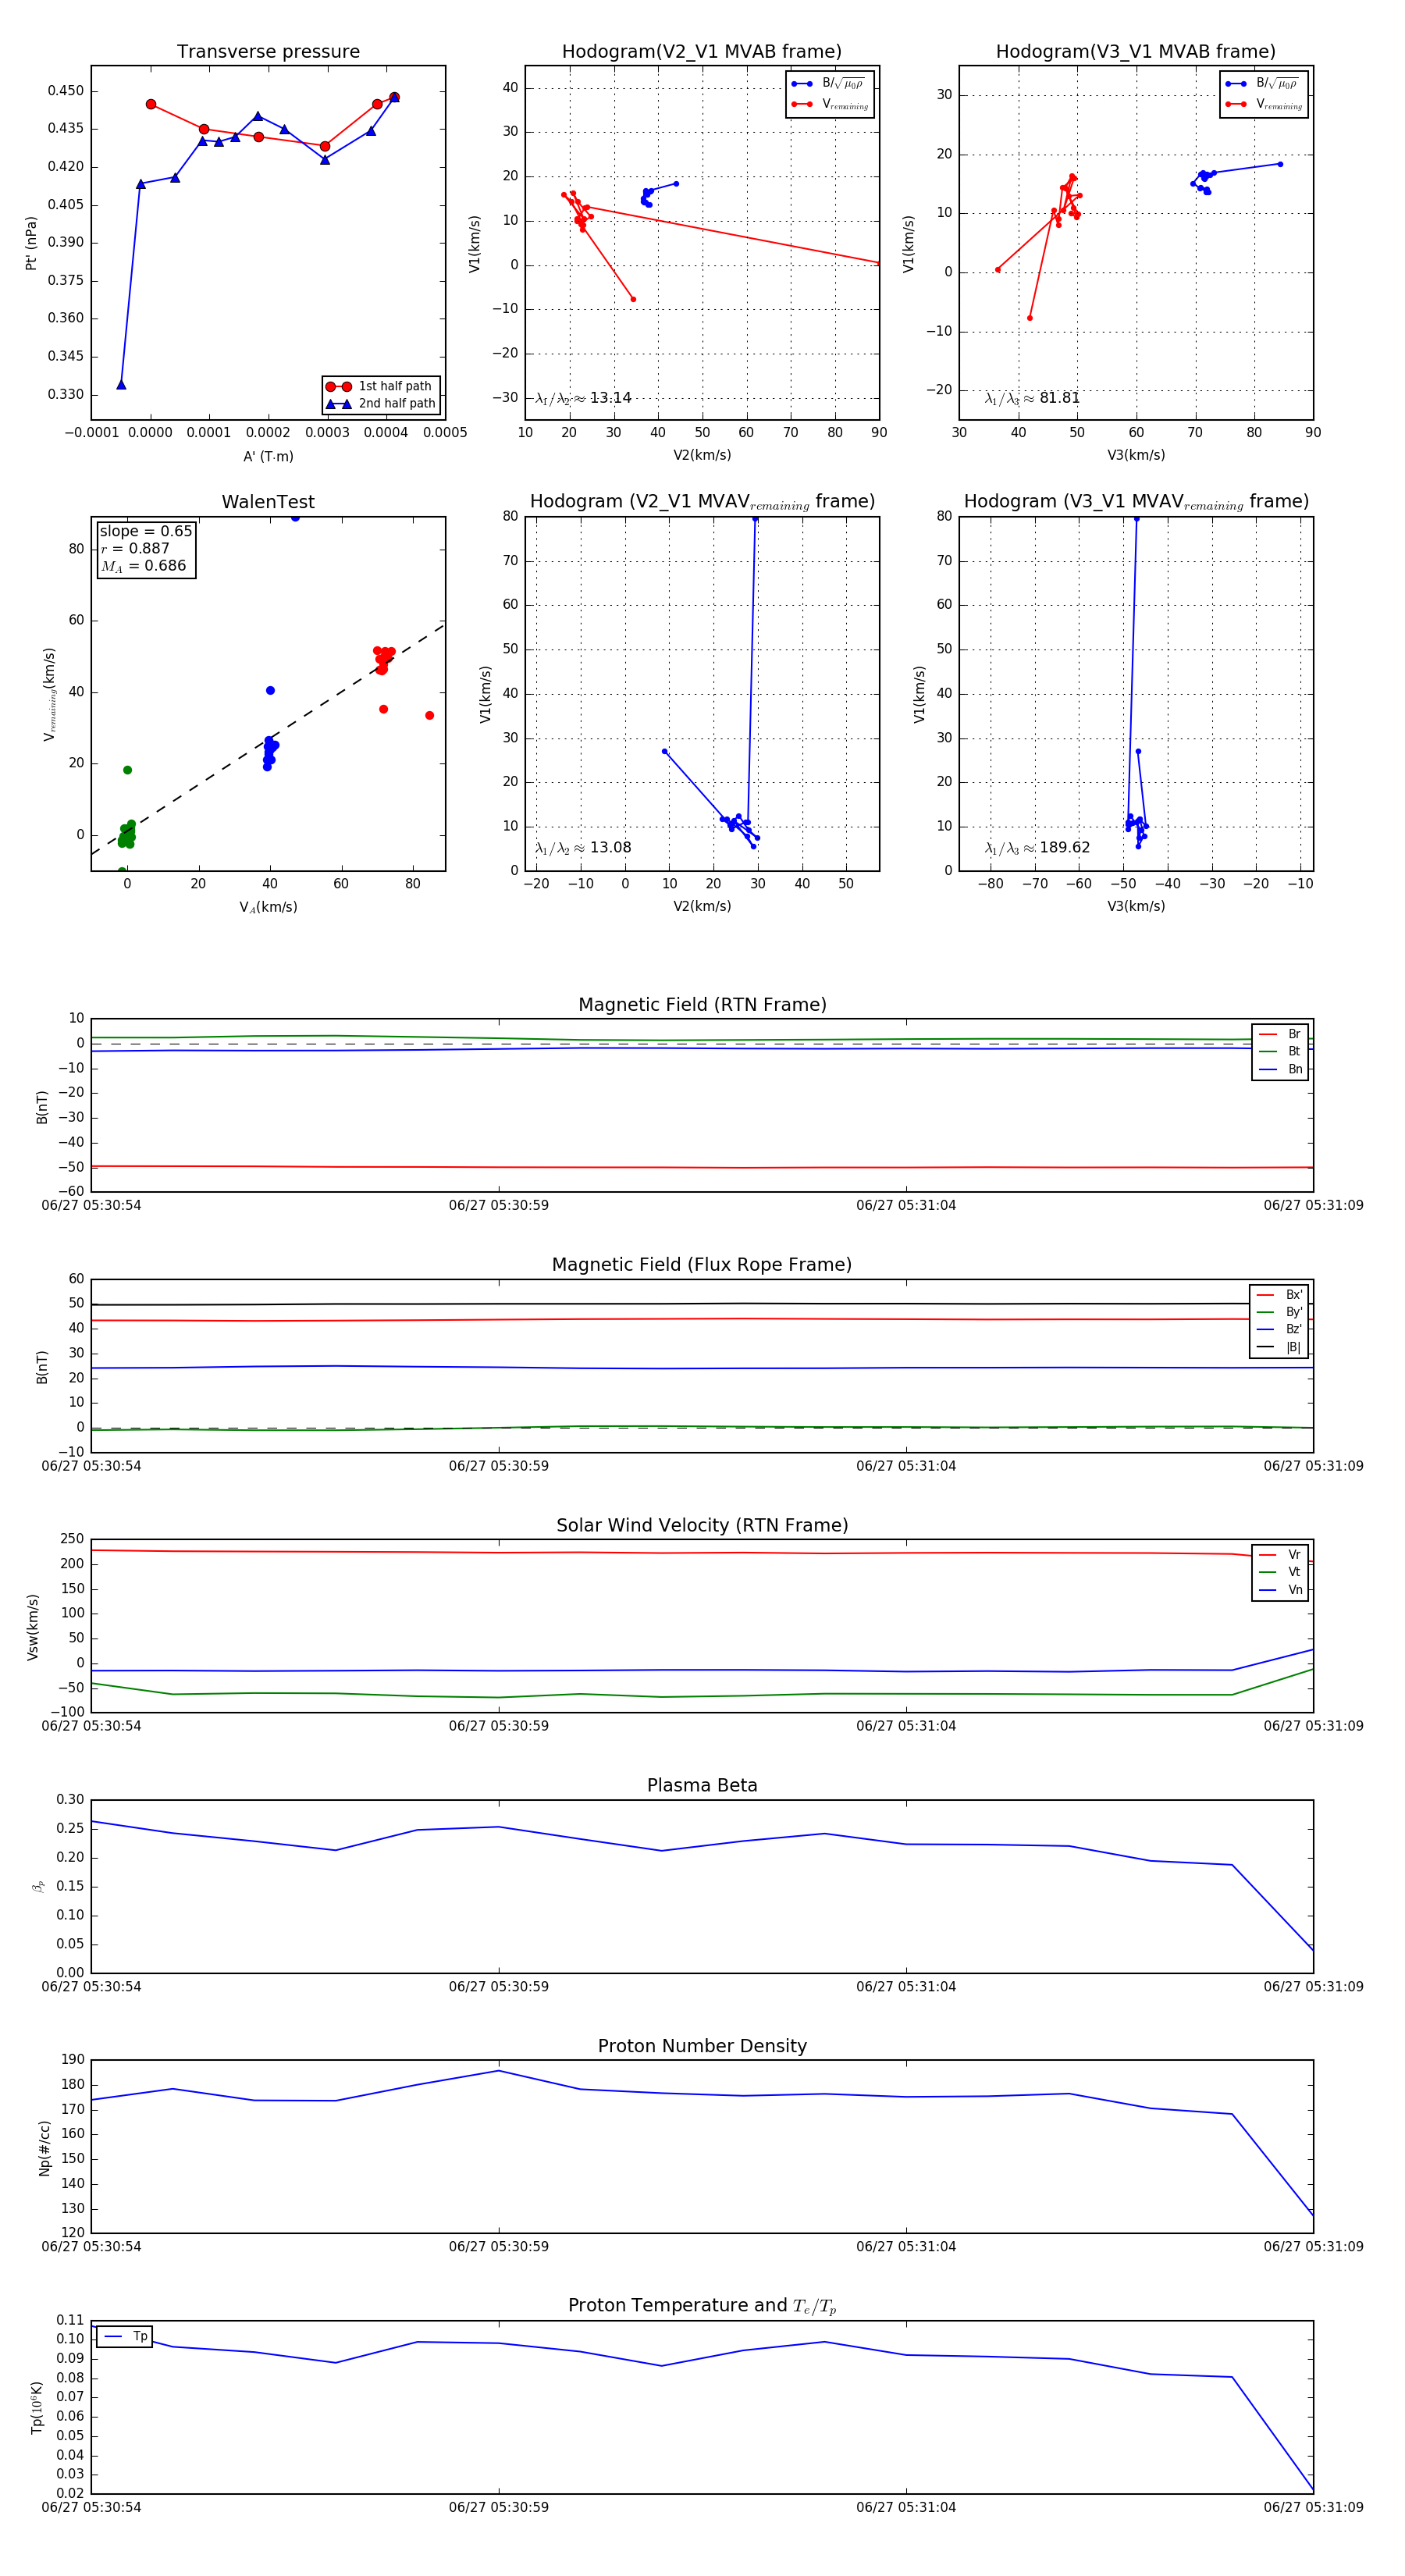Viewport: 1405px width, 2576px height.
Task: Click the λ1/λ2 ≈ 13.14 annotation
Action: click(583, 398)
